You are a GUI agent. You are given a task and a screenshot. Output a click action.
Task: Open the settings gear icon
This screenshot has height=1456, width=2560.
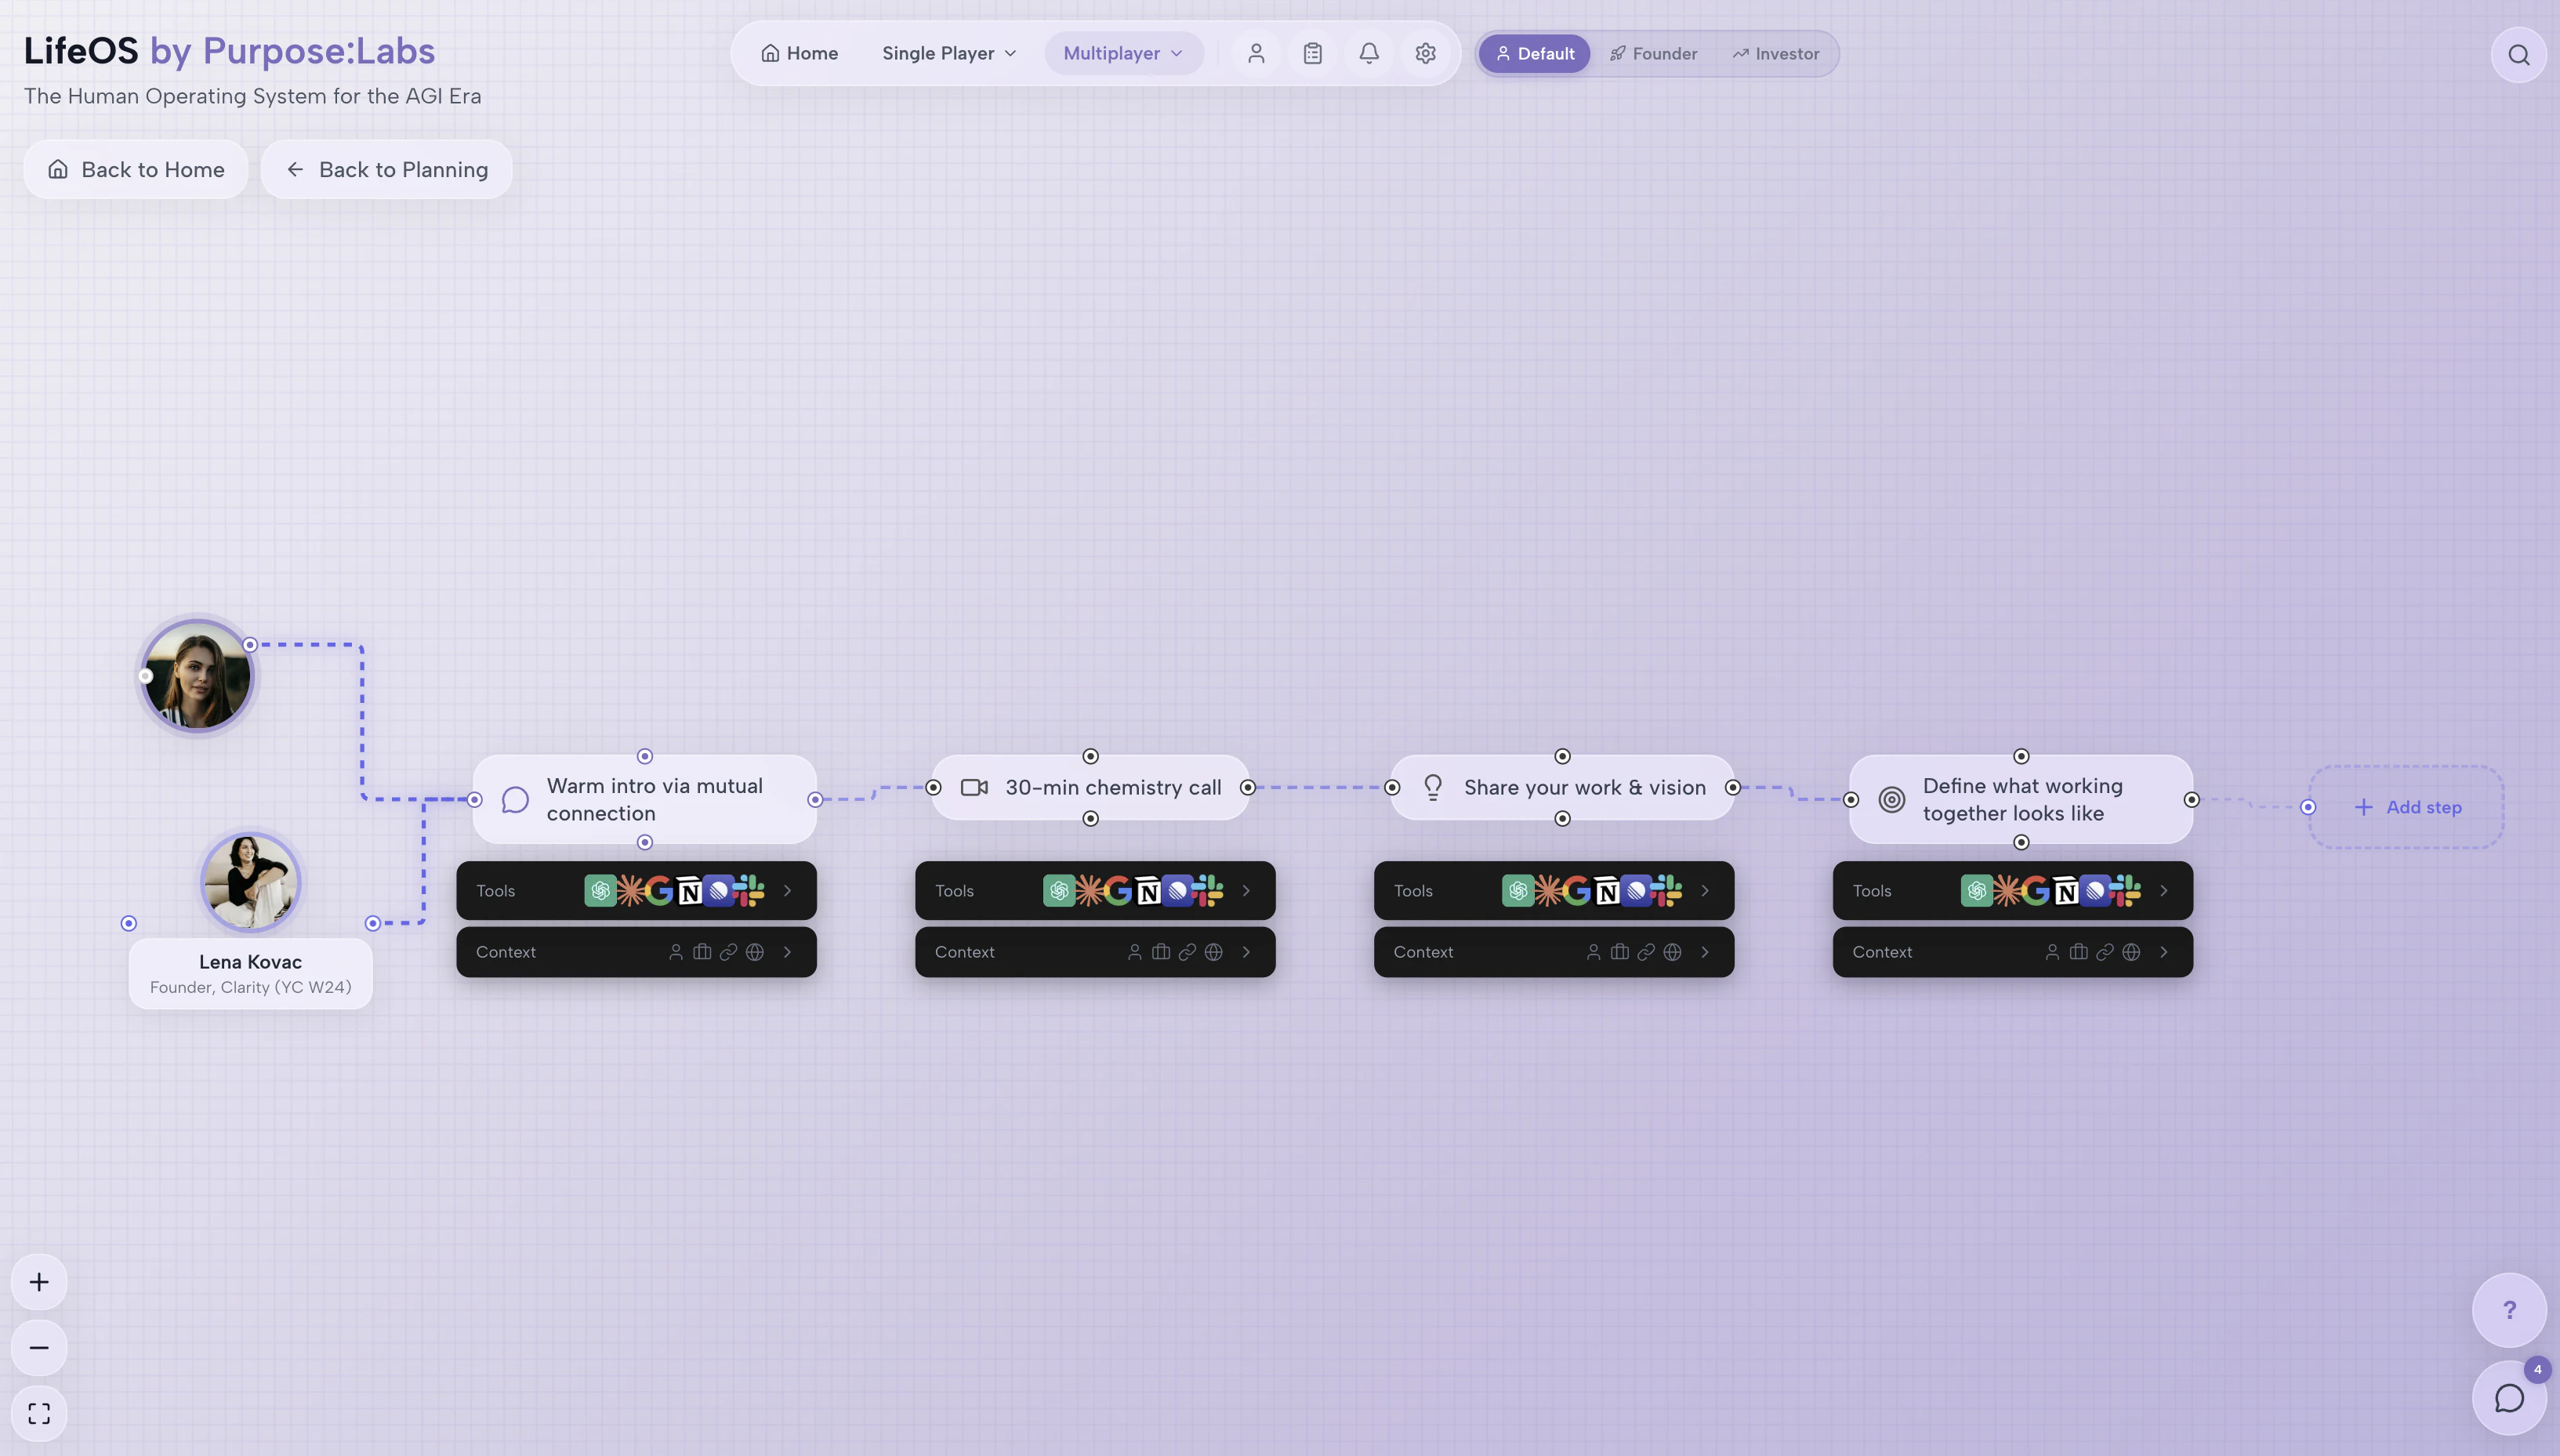pyautogui.click(x=1425, y=53)
